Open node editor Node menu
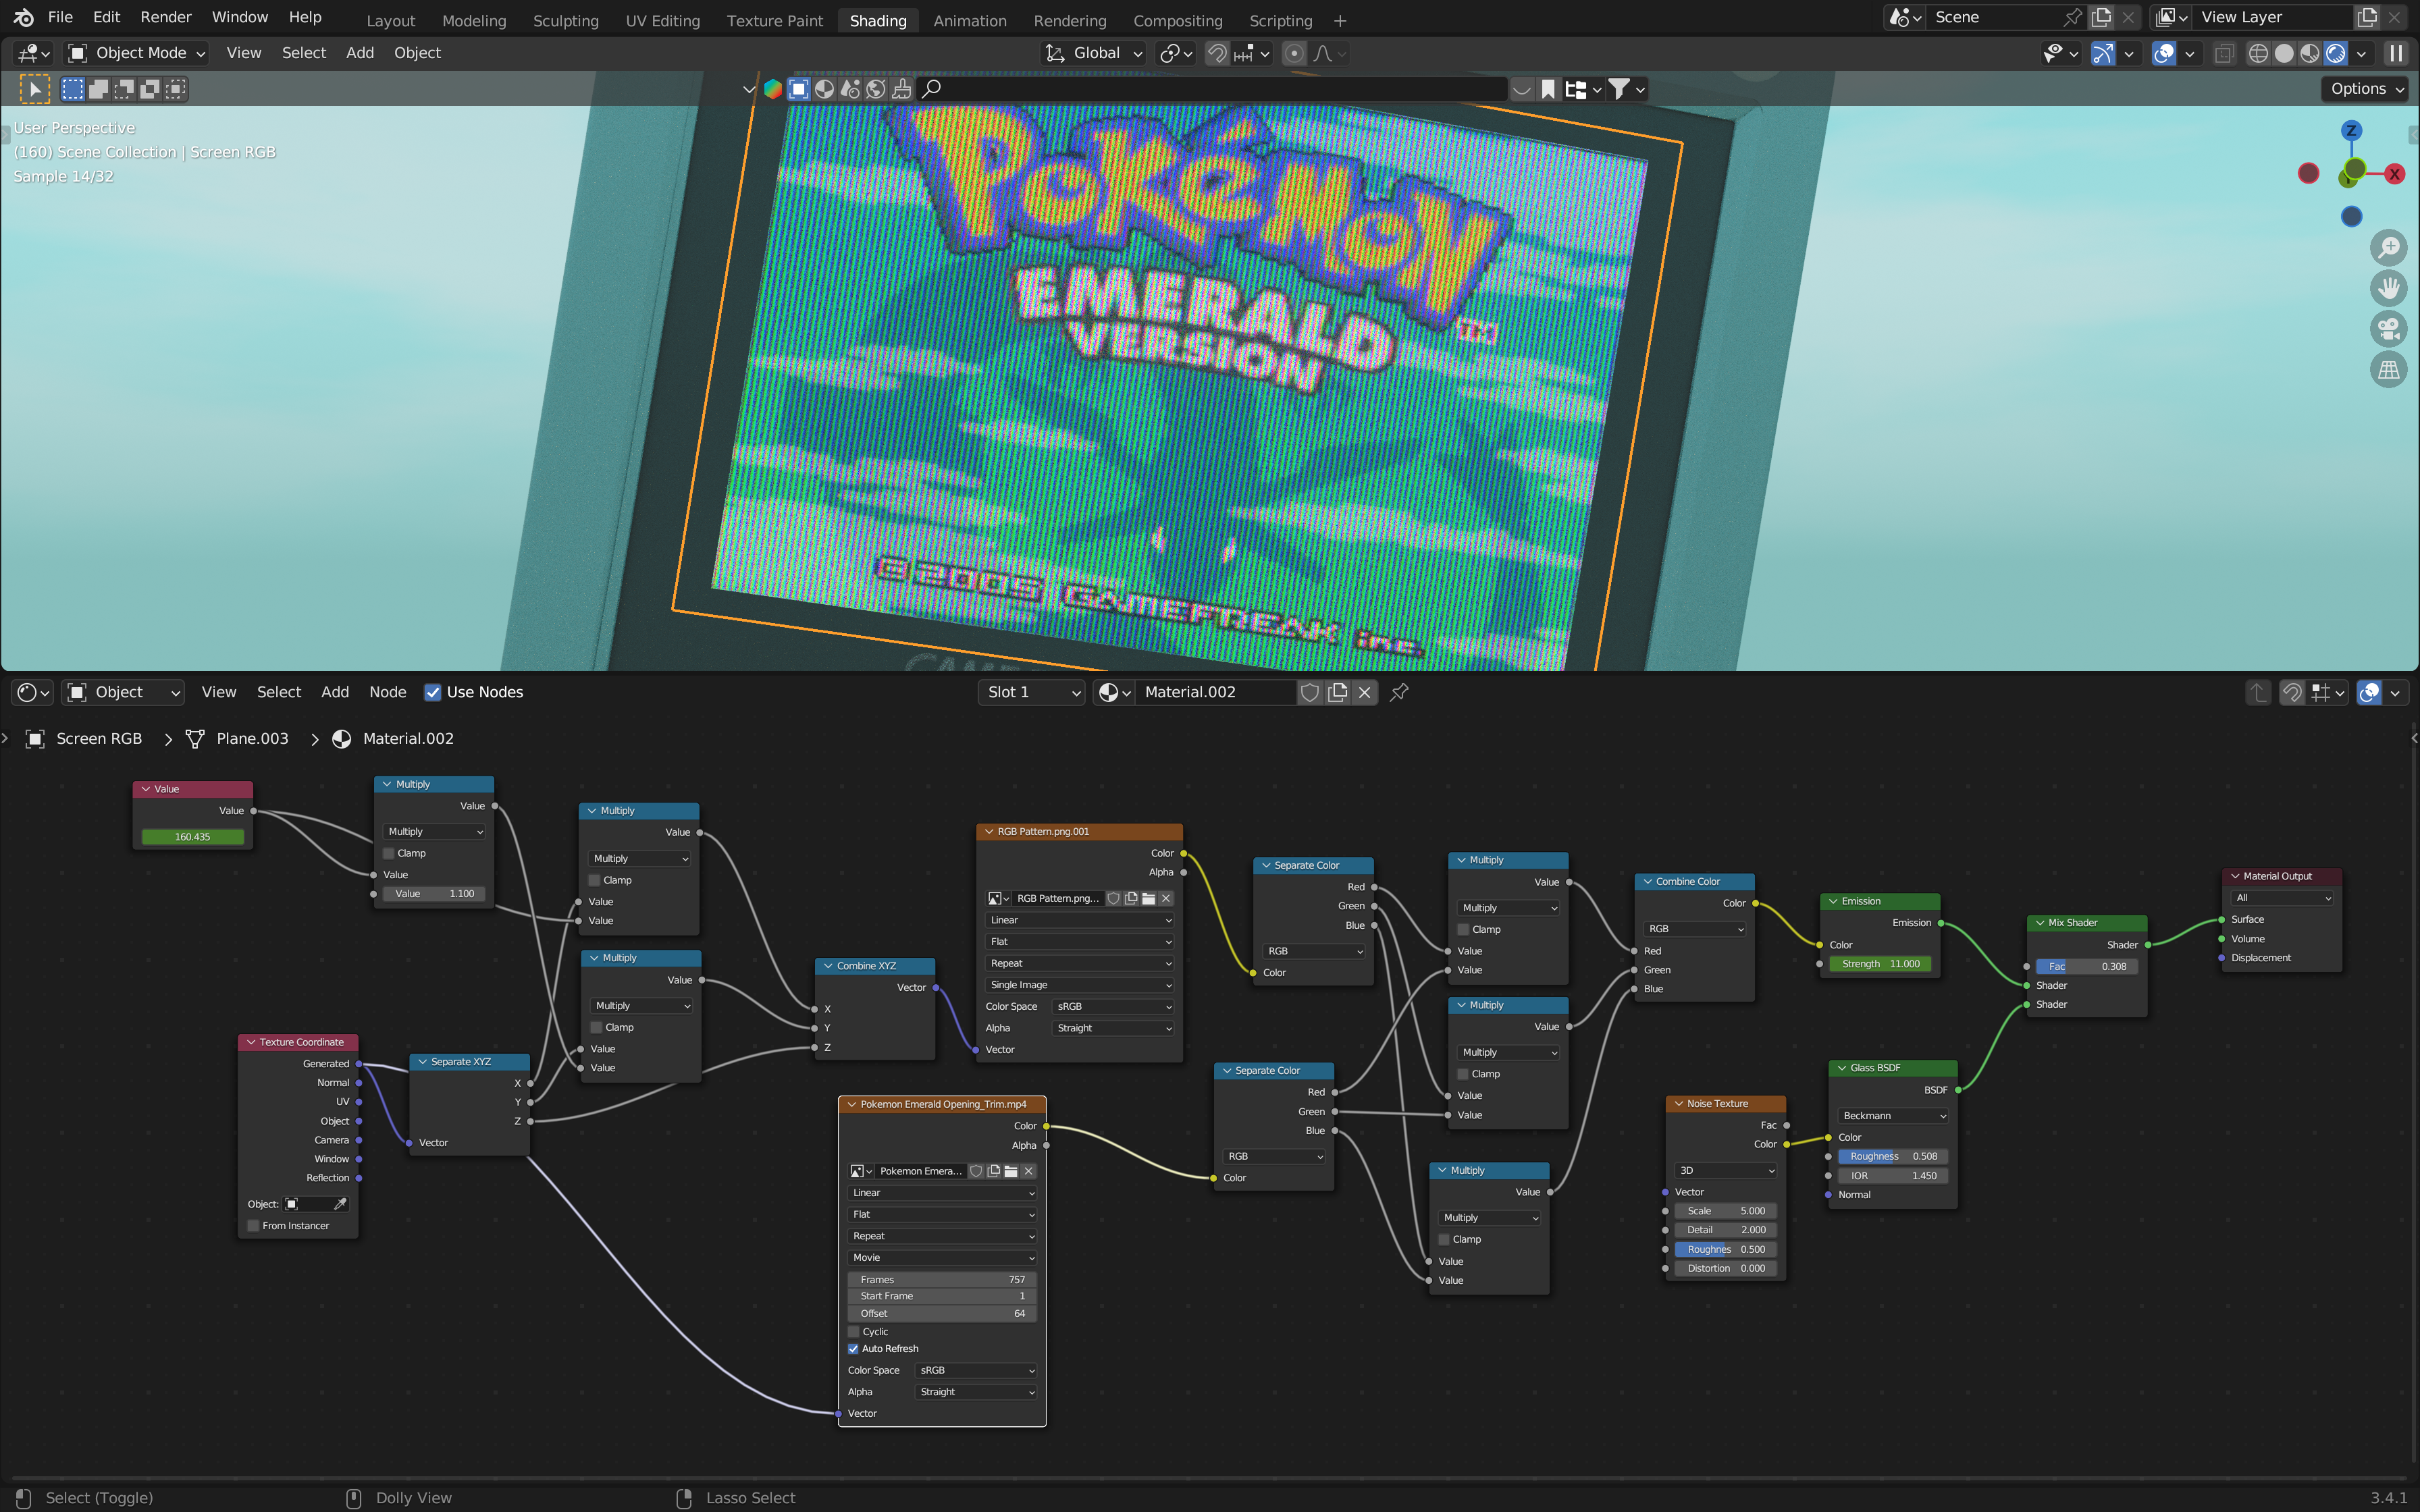The width and height of the screenshot is (2420, 1512). pyautogui.click(x=387, y=692)
